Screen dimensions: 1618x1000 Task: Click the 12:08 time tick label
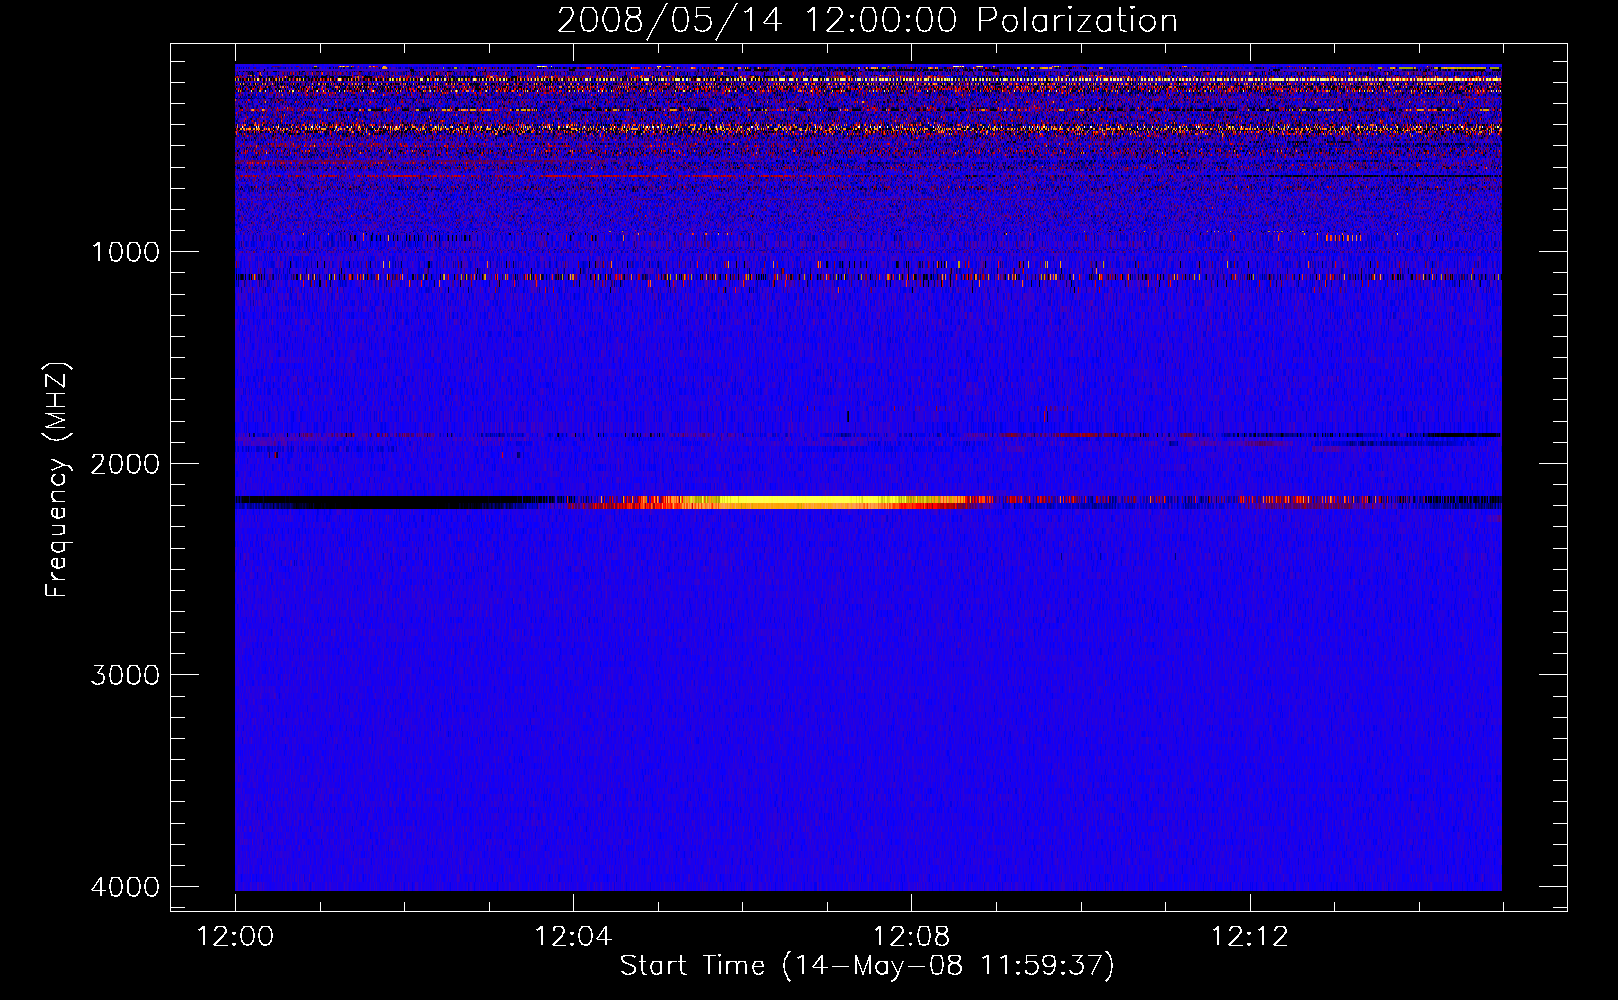[911, 937]
